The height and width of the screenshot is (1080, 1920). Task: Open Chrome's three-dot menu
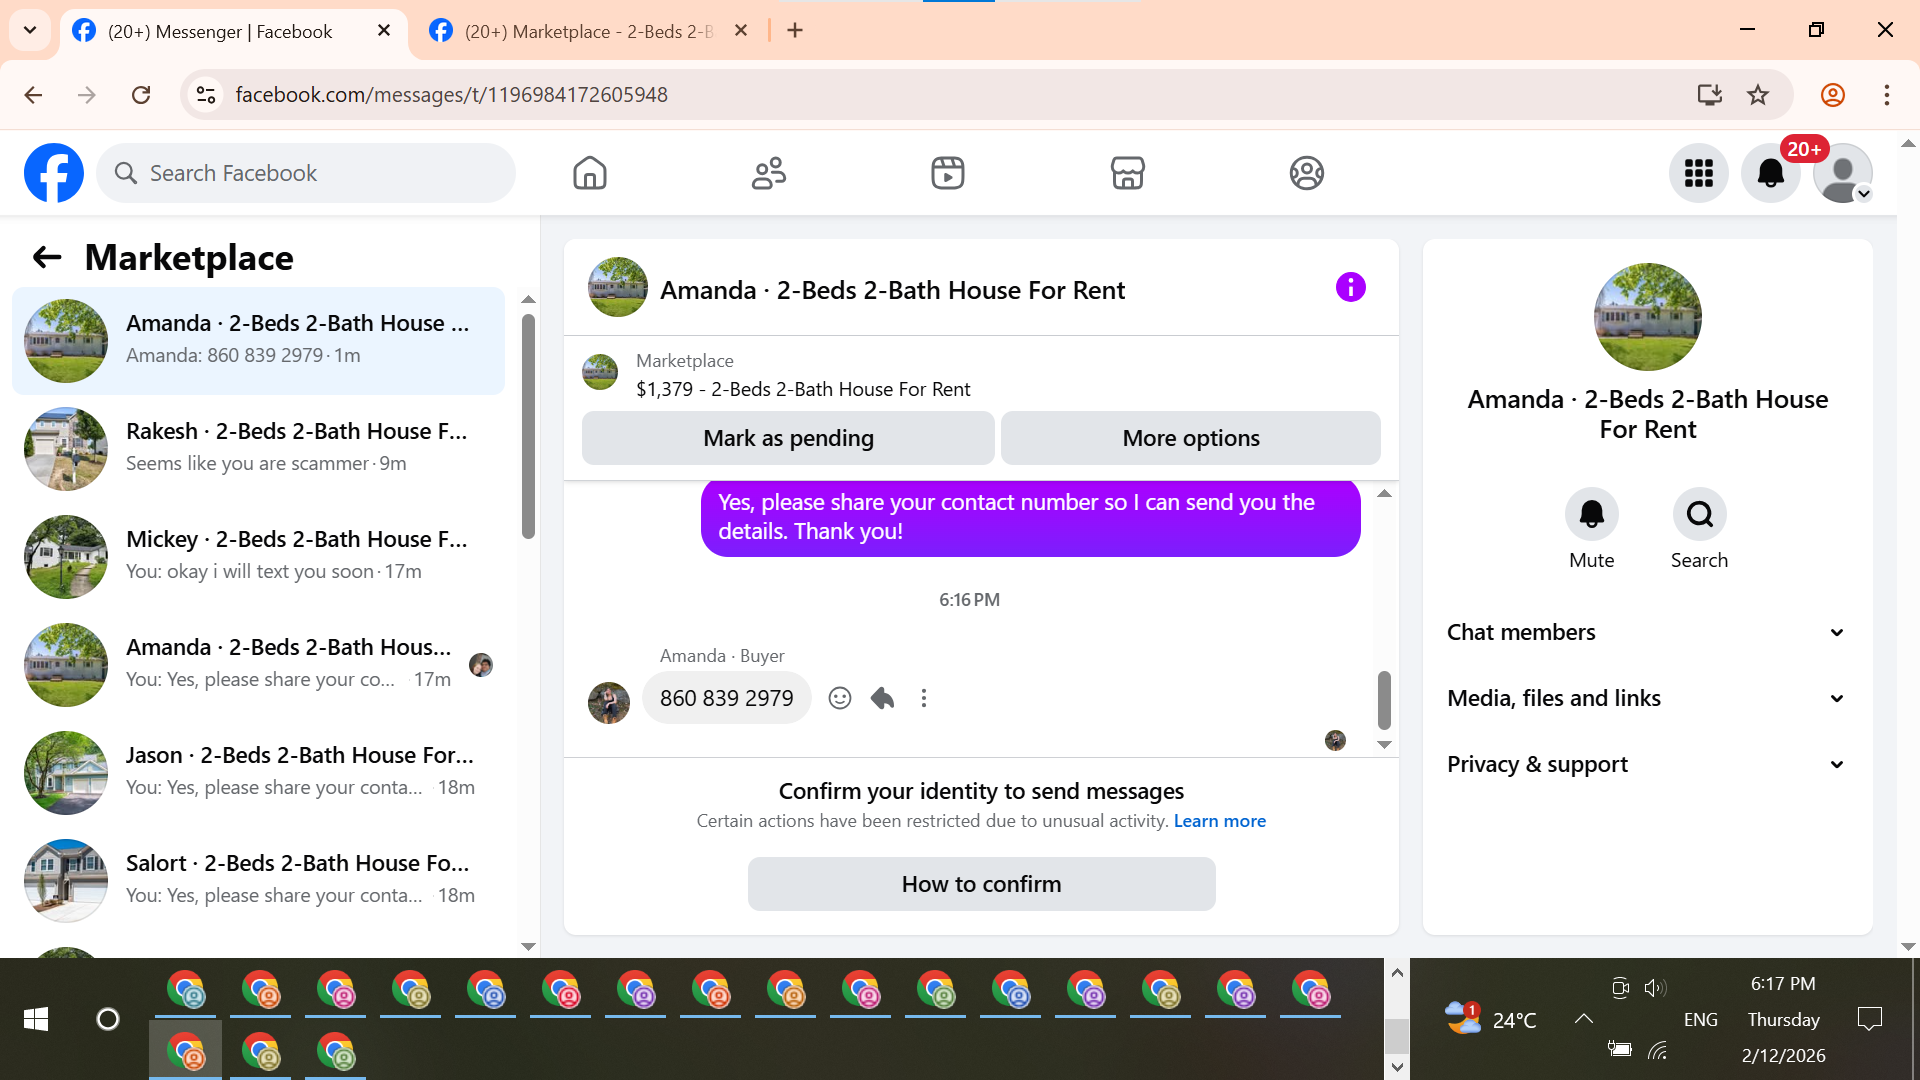[1887, 95]
